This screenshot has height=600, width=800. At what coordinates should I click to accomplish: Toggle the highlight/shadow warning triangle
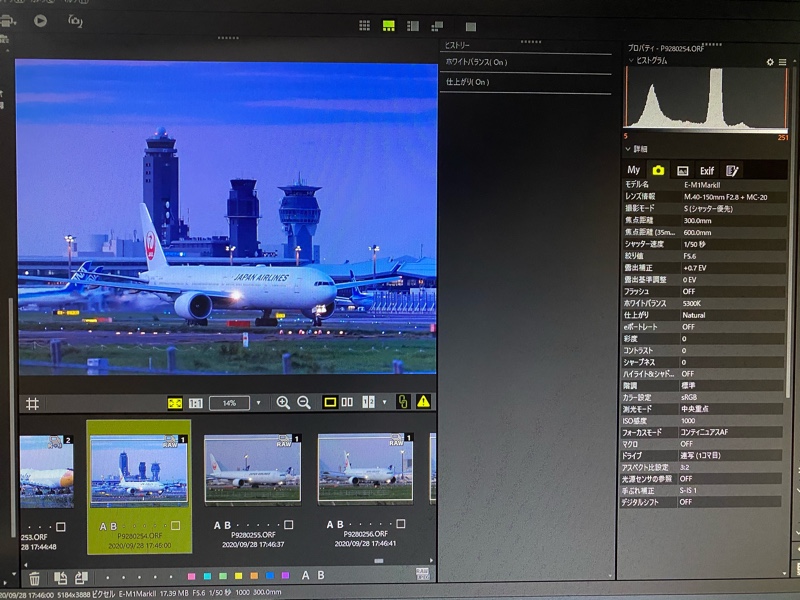pyautogui.click(x=423, y=402)
